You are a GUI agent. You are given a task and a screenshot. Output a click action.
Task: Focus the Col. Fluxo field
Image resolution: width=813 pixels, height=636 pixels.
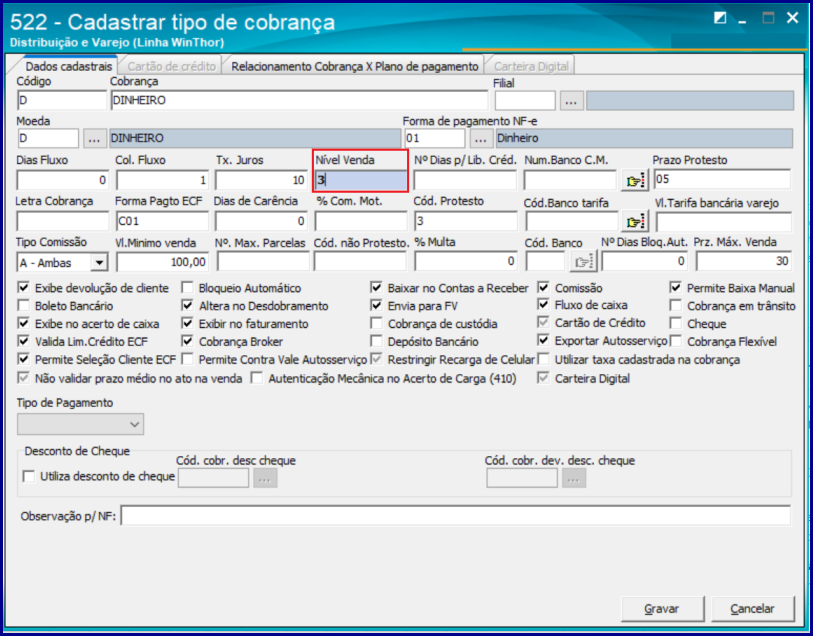162,180
